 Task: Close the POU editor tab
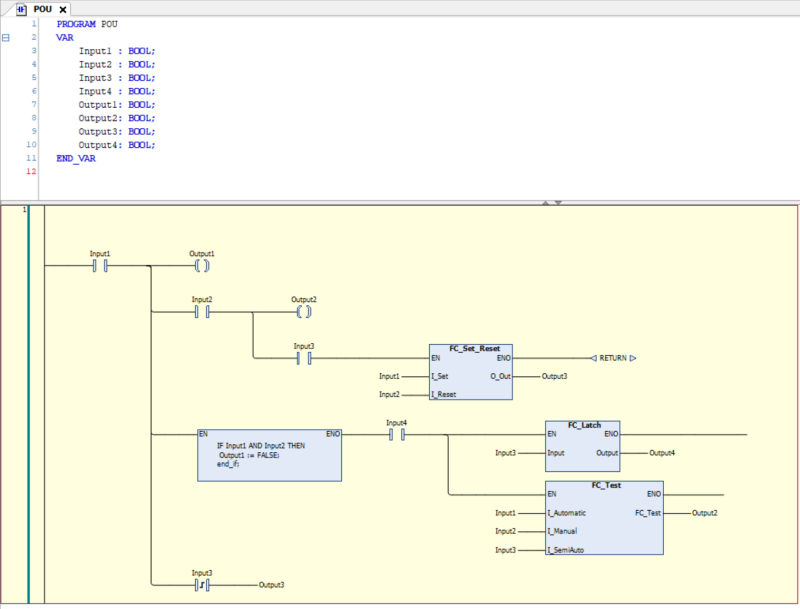tap(63, 9)
